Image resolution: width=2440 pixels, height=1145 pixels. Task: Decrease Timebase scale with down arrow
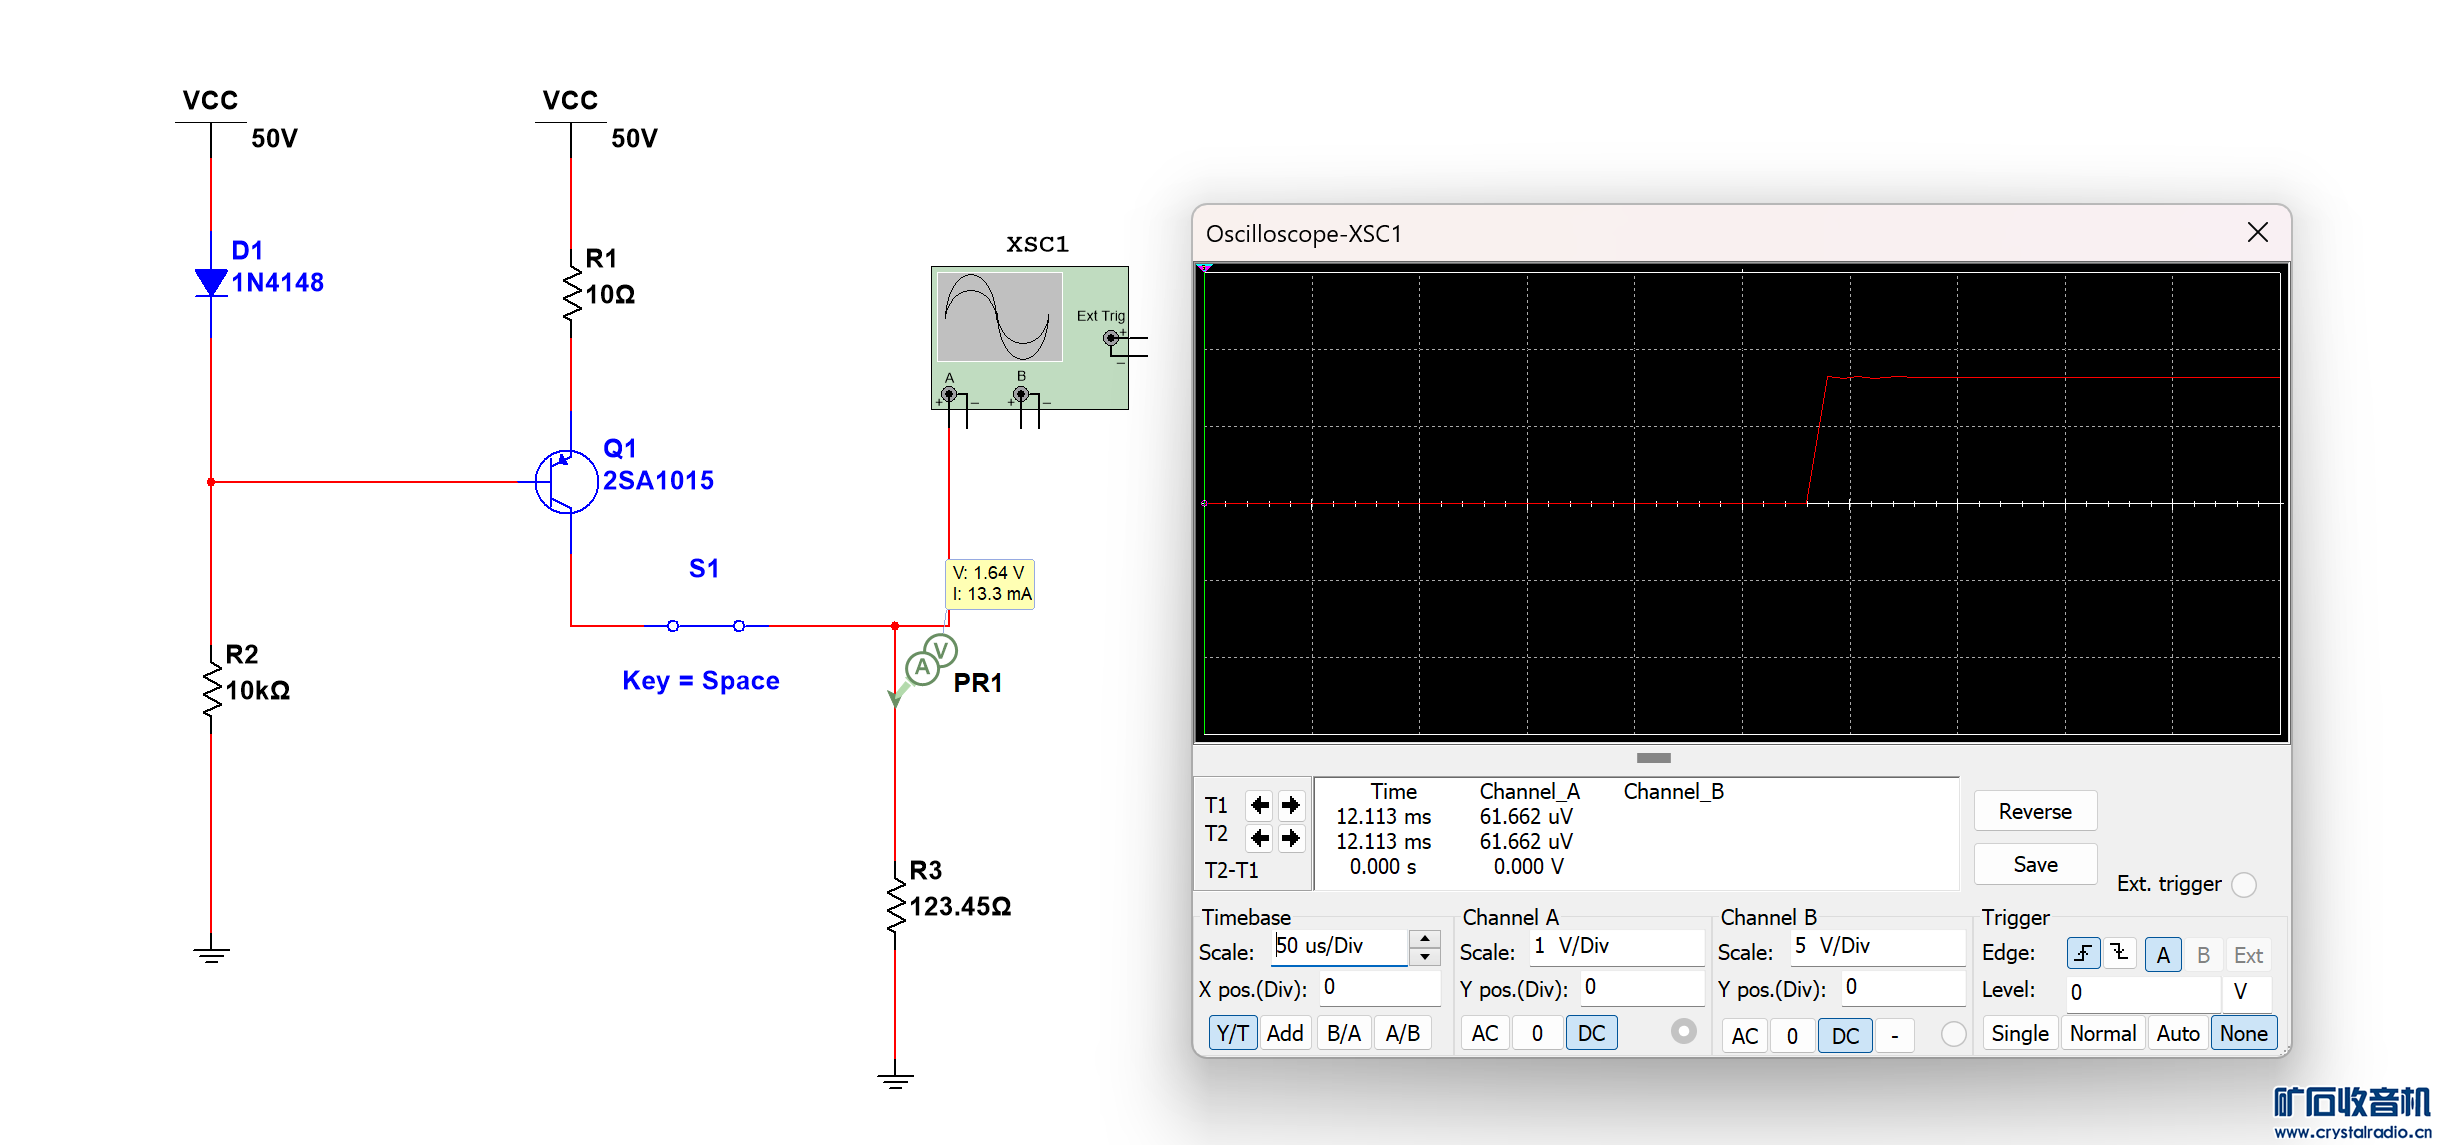tap(1424, 957)
